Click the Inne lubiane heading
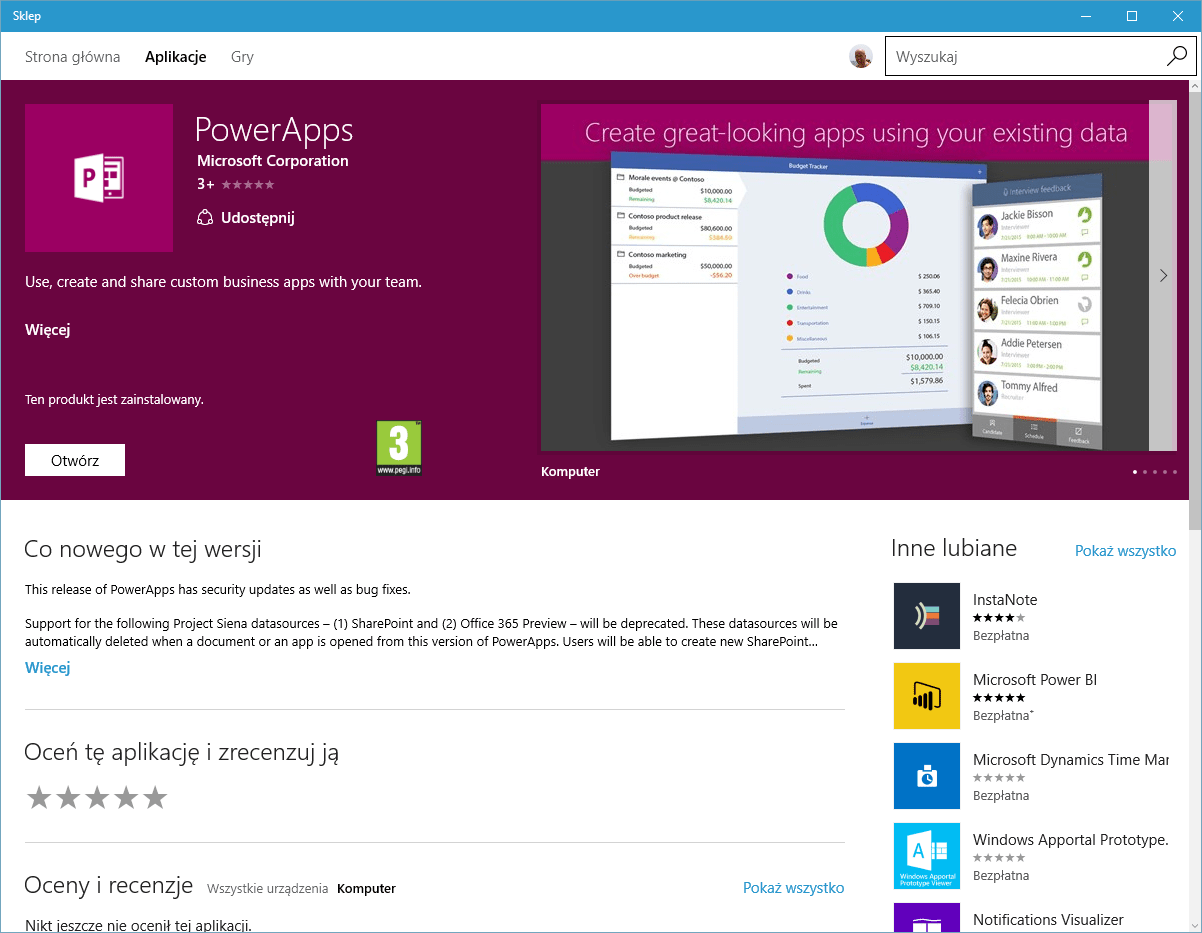Image resolution: width=1202 pixels, height=933 pixels. point(954,548)
